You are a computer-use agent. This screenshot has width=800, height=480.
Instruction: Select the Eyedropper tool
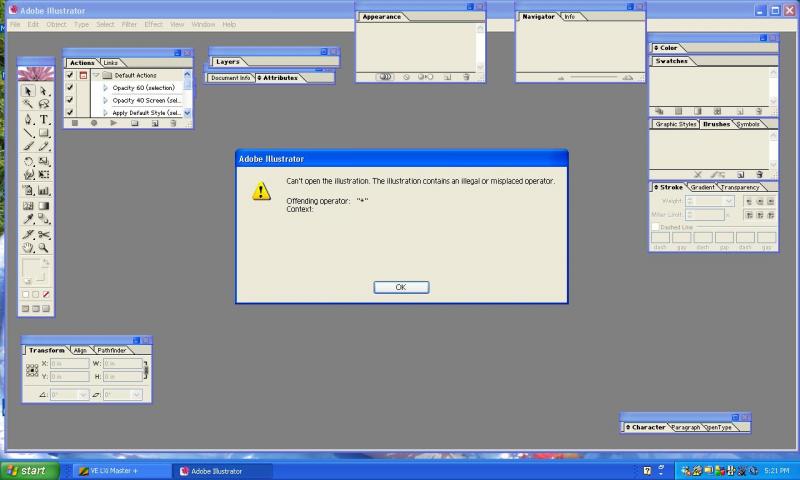(x=28, y=219)
